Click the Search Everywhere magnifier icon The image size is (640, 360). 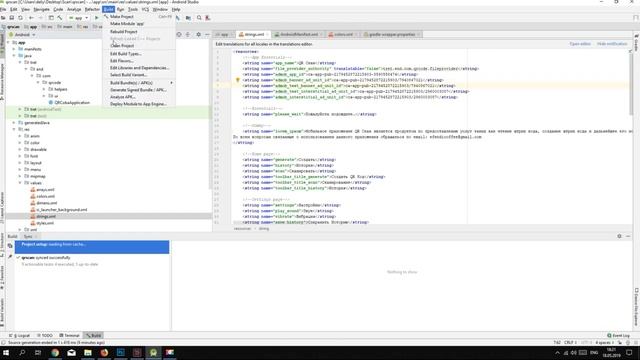[x=199, y=18]
